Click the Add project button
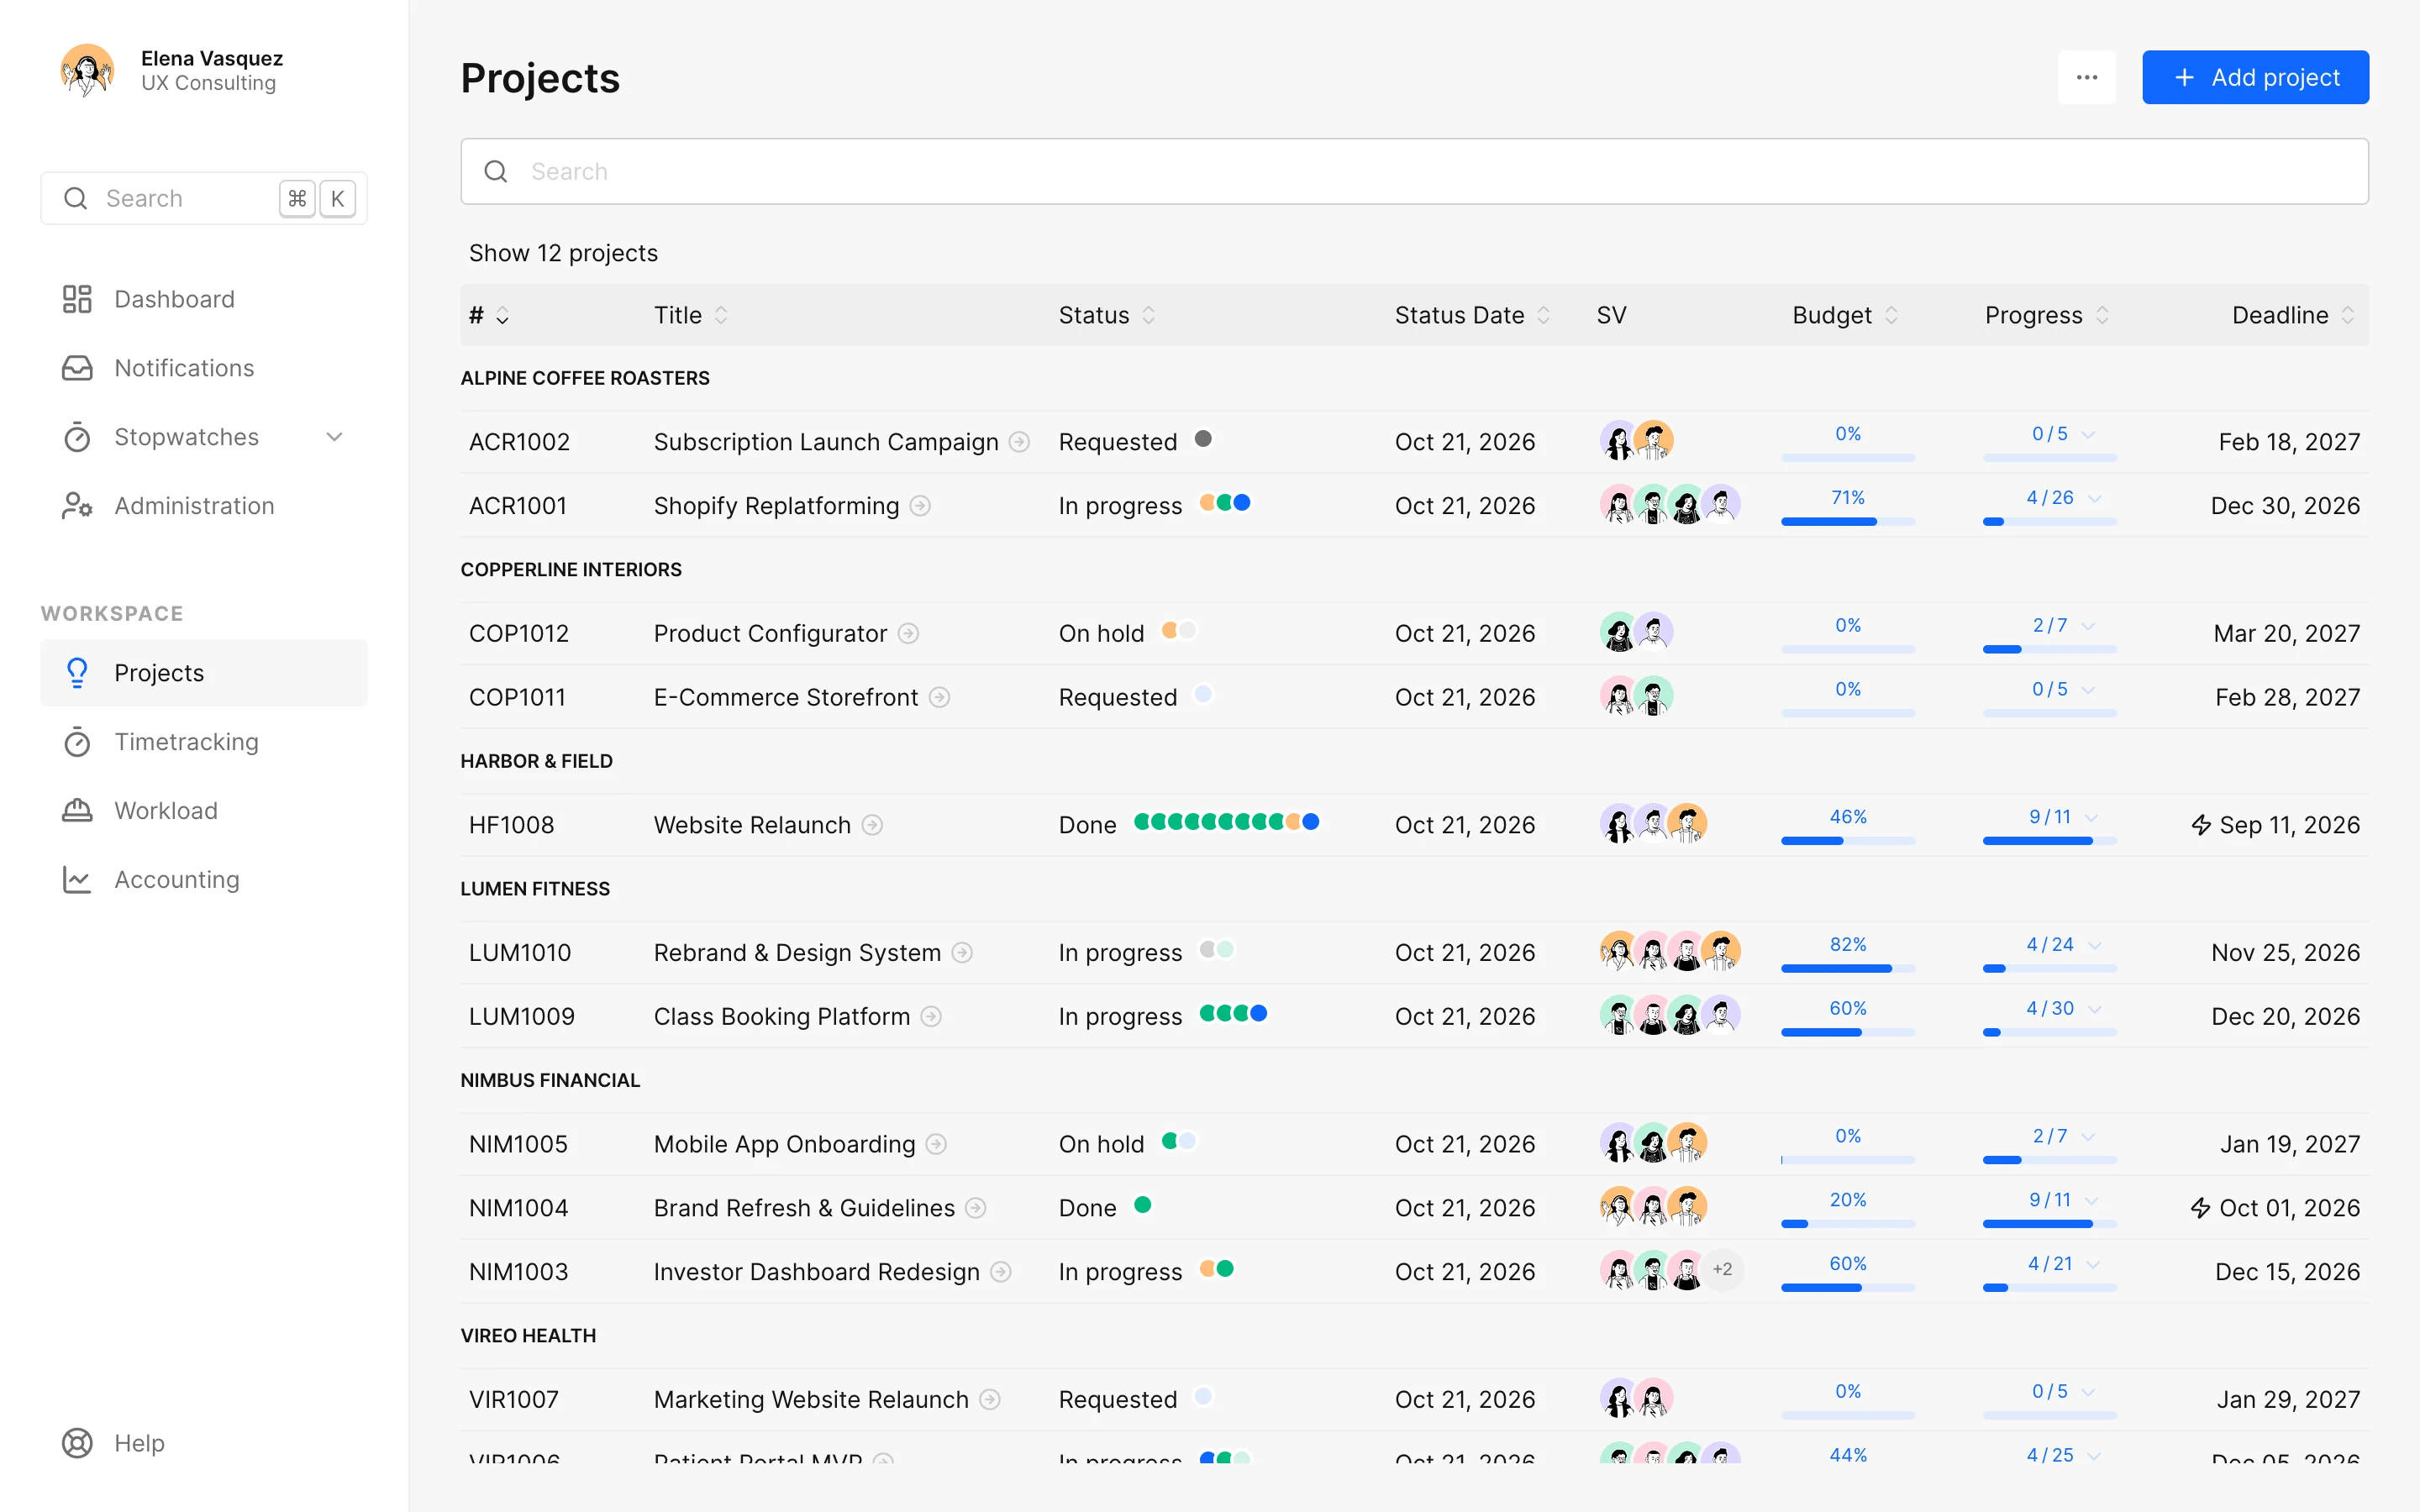 point(2255,77)
